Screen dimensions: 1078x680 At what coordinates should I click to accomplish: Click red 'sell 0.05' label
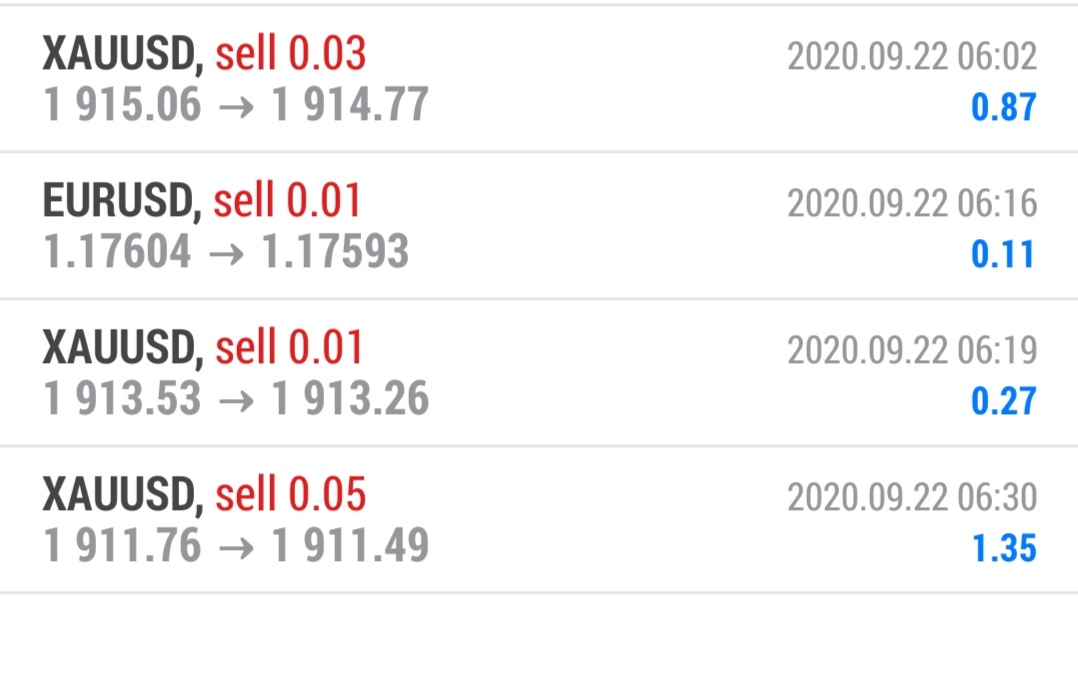[290, 494]
